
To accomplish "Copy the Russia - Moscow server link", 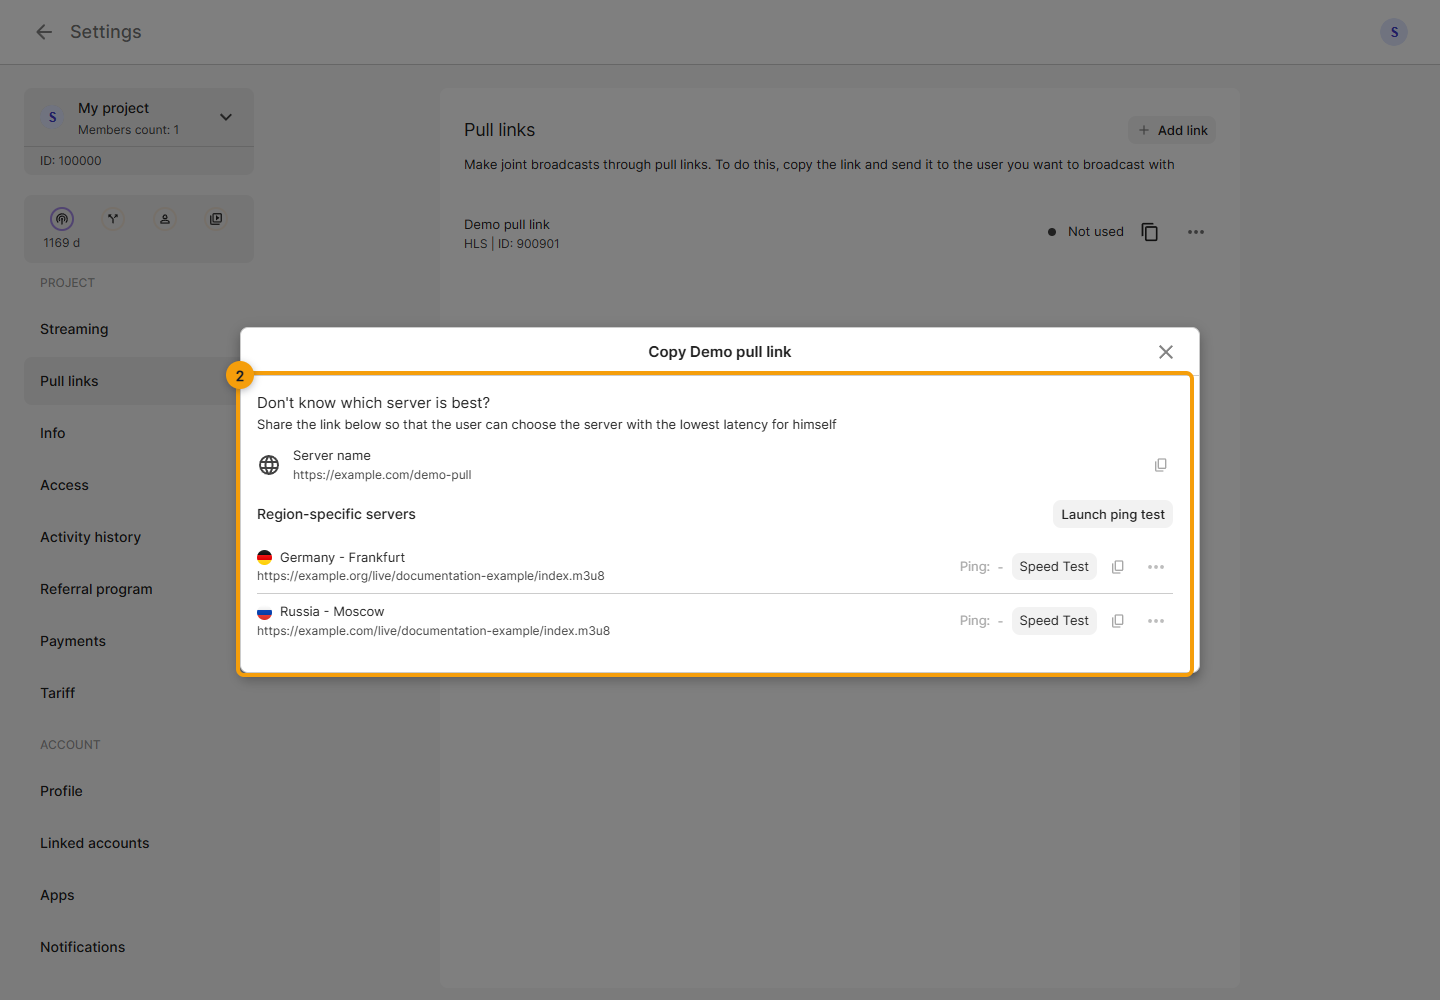I will pyautogui.click(x=1118, y=621).
